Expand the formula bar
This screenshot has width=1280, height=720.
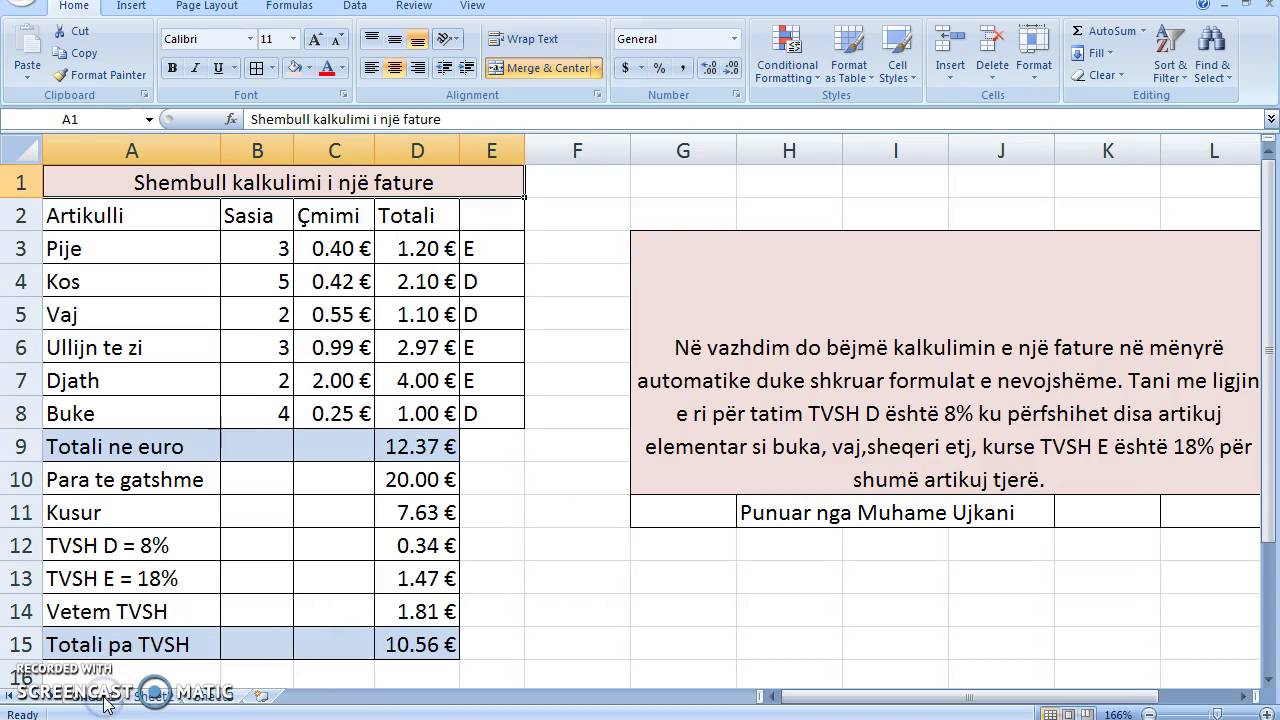pos(1271,119)
